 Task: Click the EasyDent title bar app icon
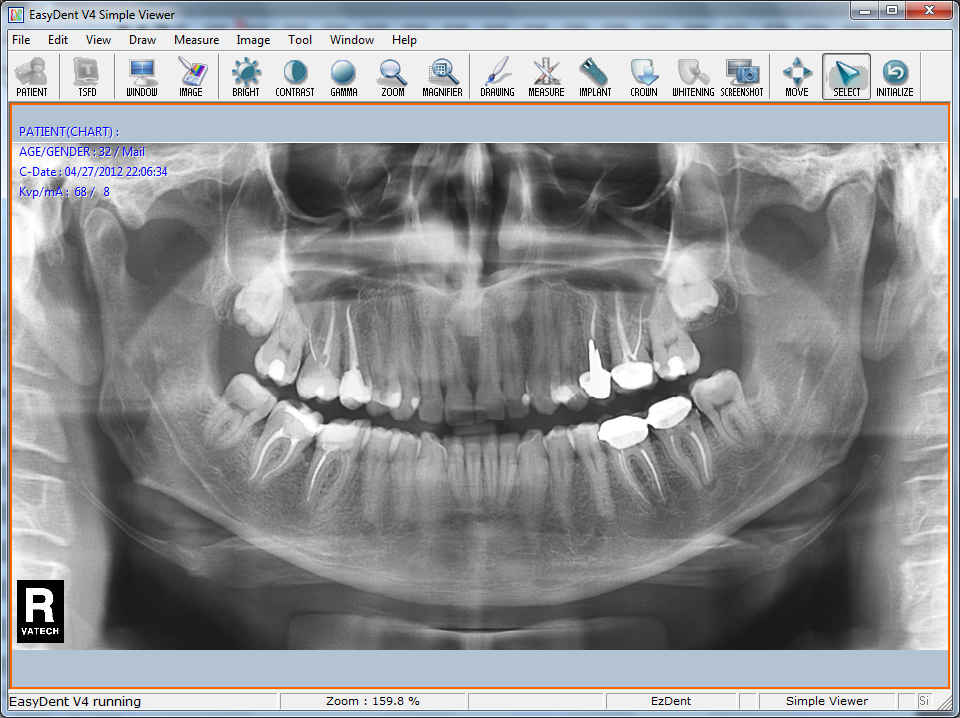[16, 14]
